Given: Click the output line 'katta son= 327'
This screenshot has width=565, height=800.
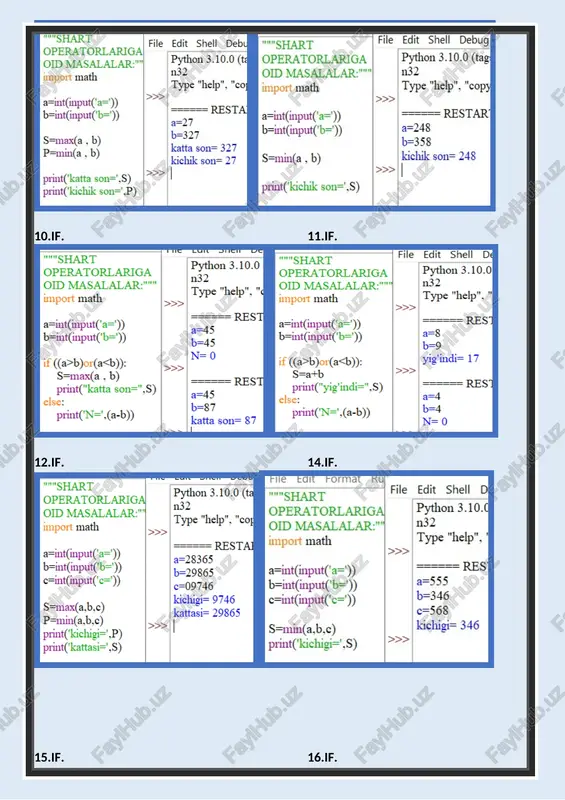Looking at the screenshot, I should pyautogui.click(x=204, y=148).
